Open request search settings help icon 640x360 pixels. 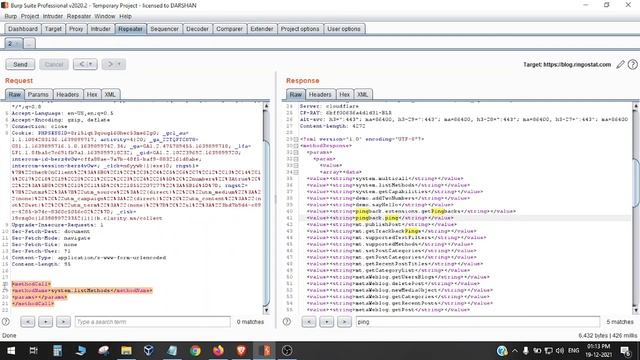coord(6,322)
